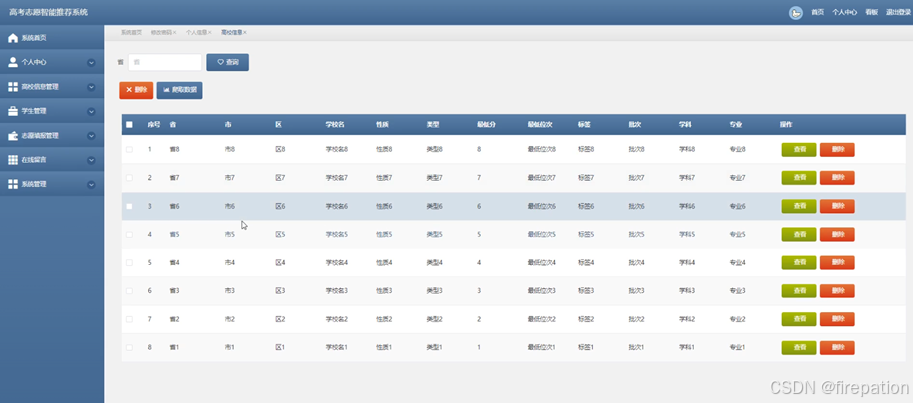Toggle the select-all checkbox in table header
Viewport: 913px width, 403px height.
129,124
